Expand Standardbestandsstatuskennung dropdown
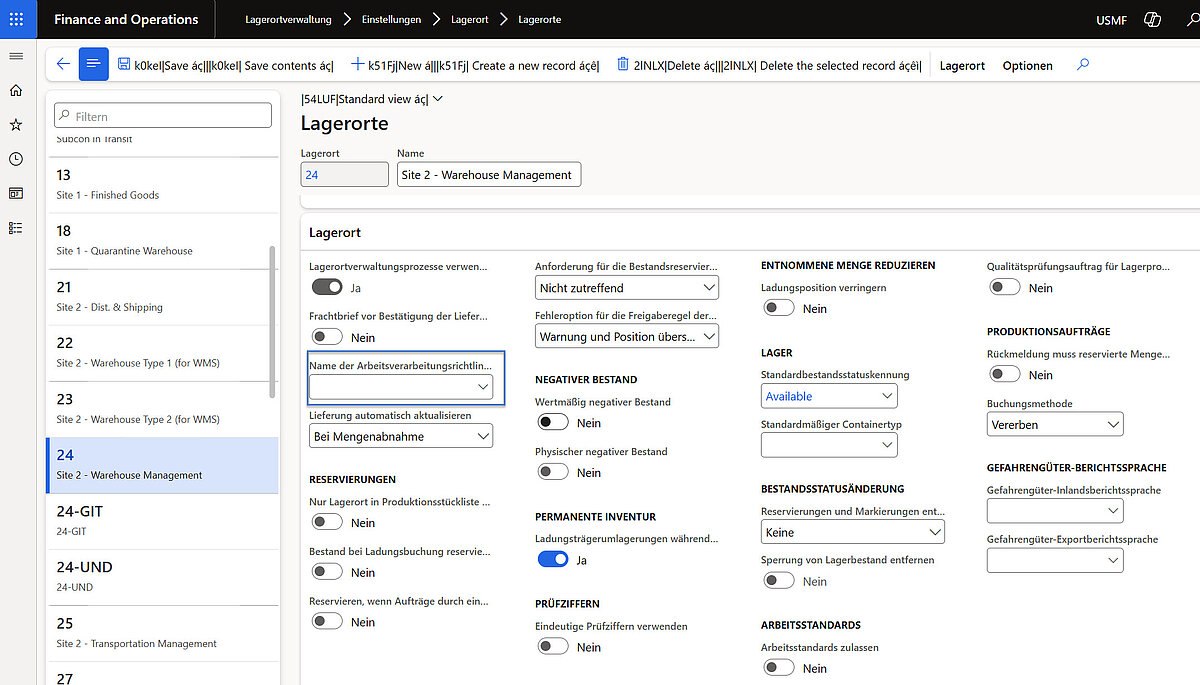 click(829, 396)
